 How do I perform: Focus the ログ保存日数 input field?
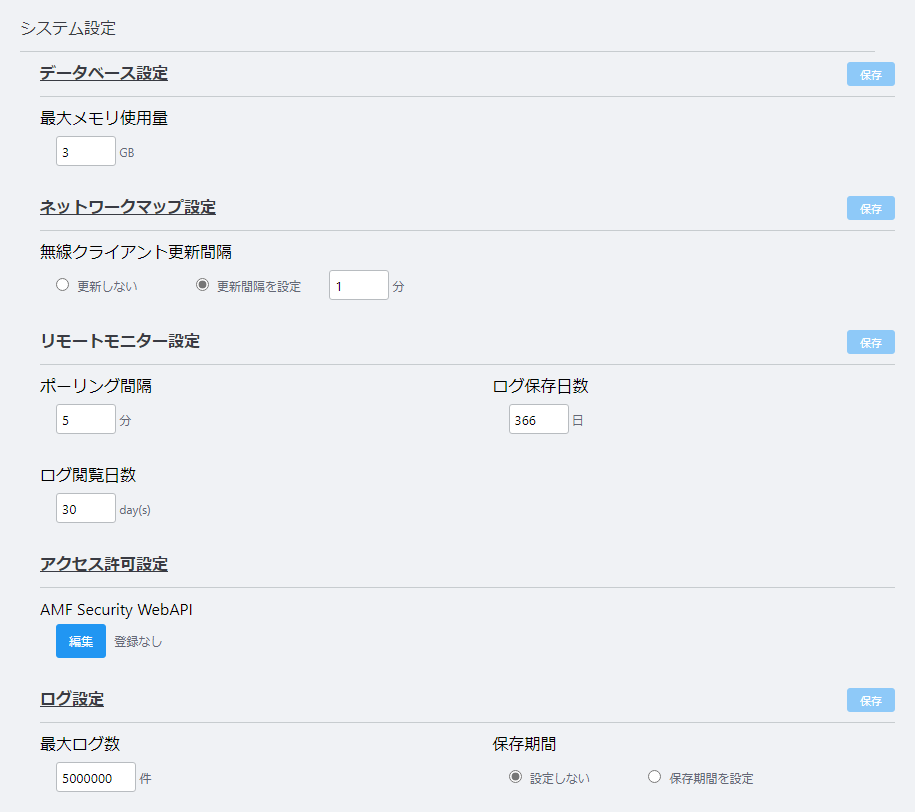[x=539, y=419]
